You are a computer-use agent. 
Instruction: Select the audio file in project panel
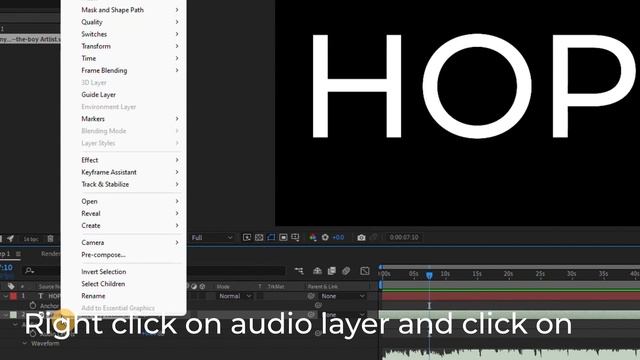(x=30, y=40)
